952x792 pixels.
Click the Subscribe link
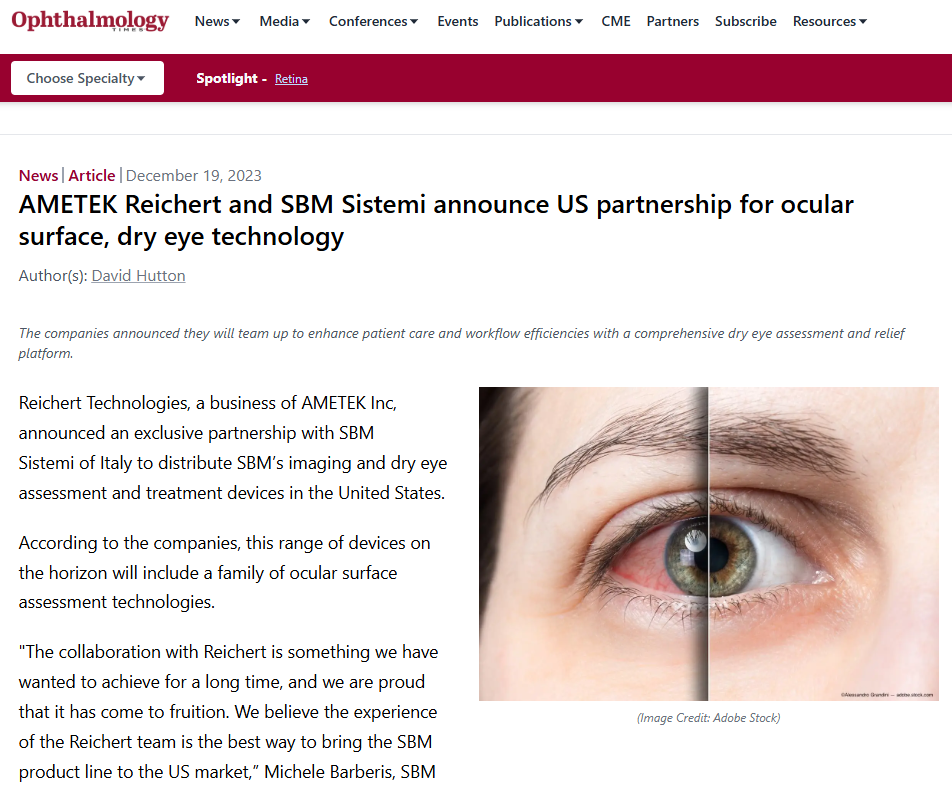coord(746,21)
